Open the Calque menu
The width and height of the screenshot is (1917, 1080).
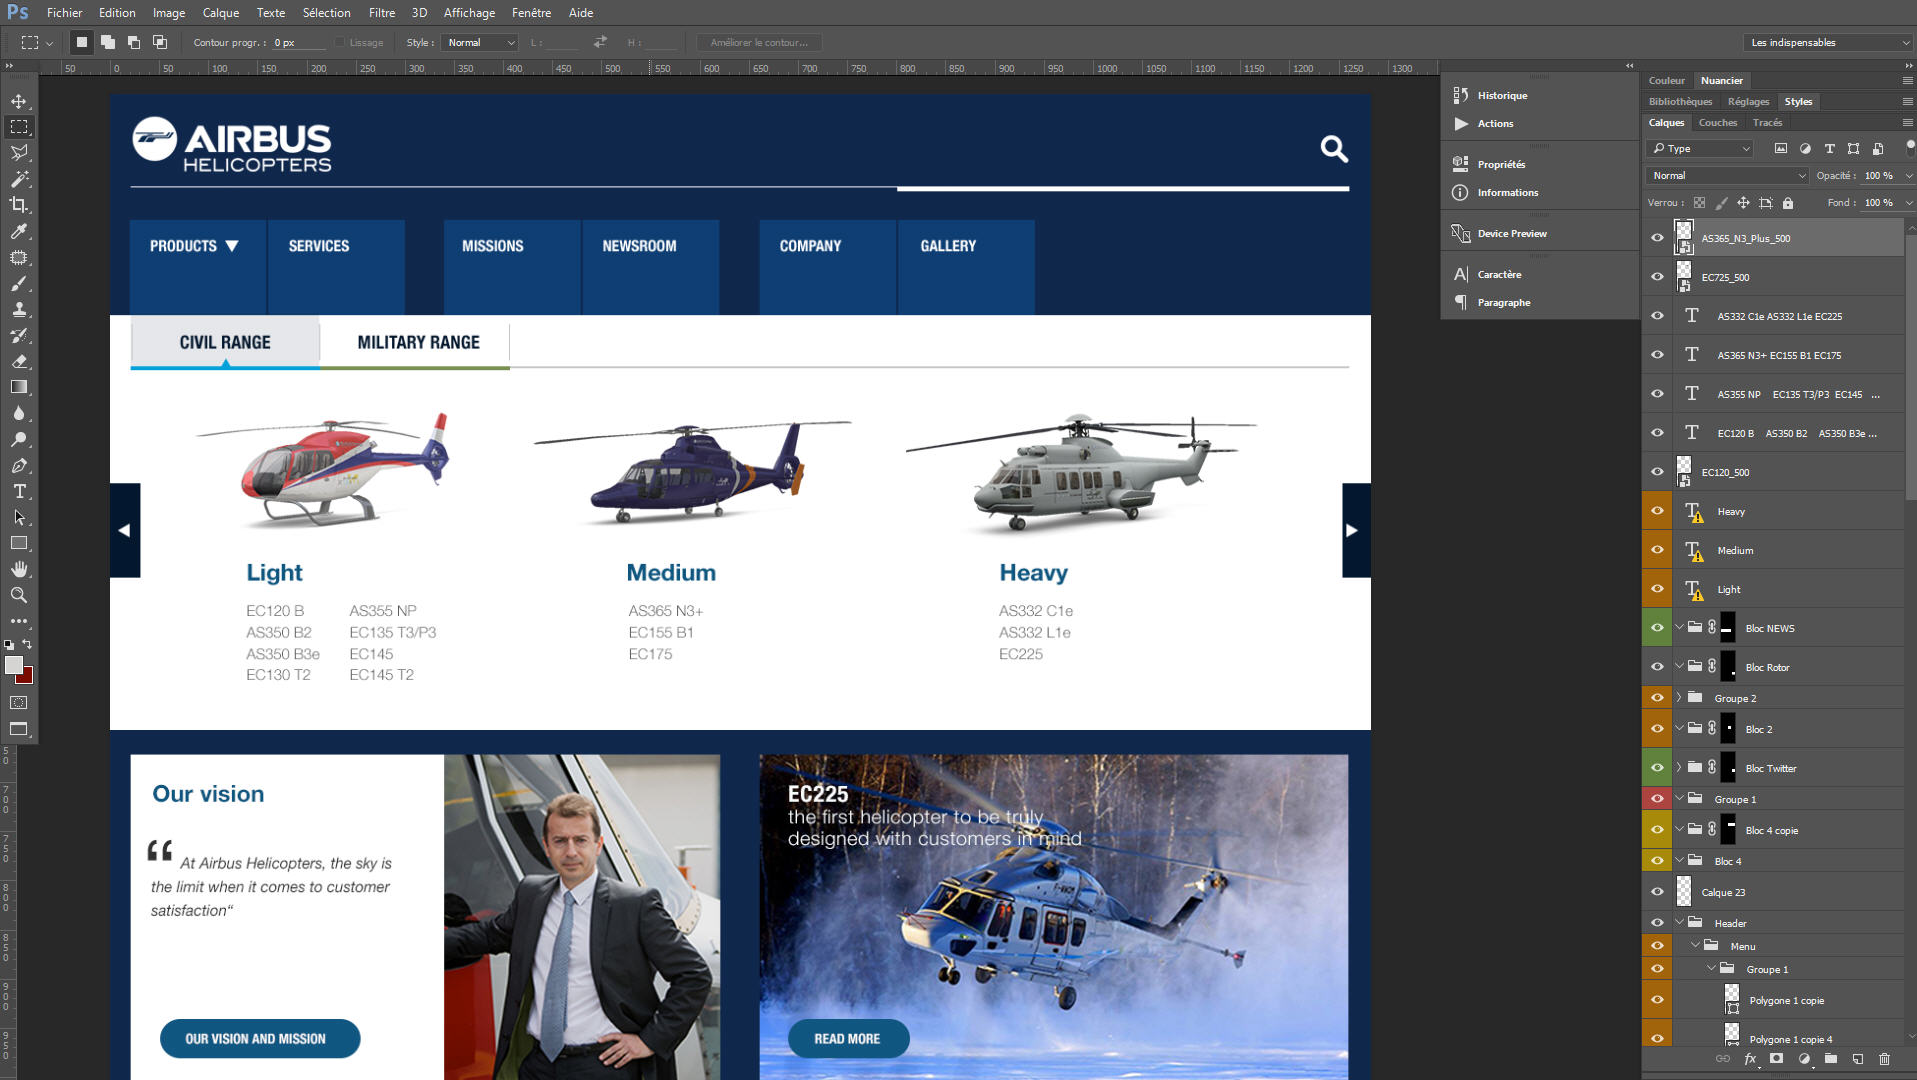220,13
